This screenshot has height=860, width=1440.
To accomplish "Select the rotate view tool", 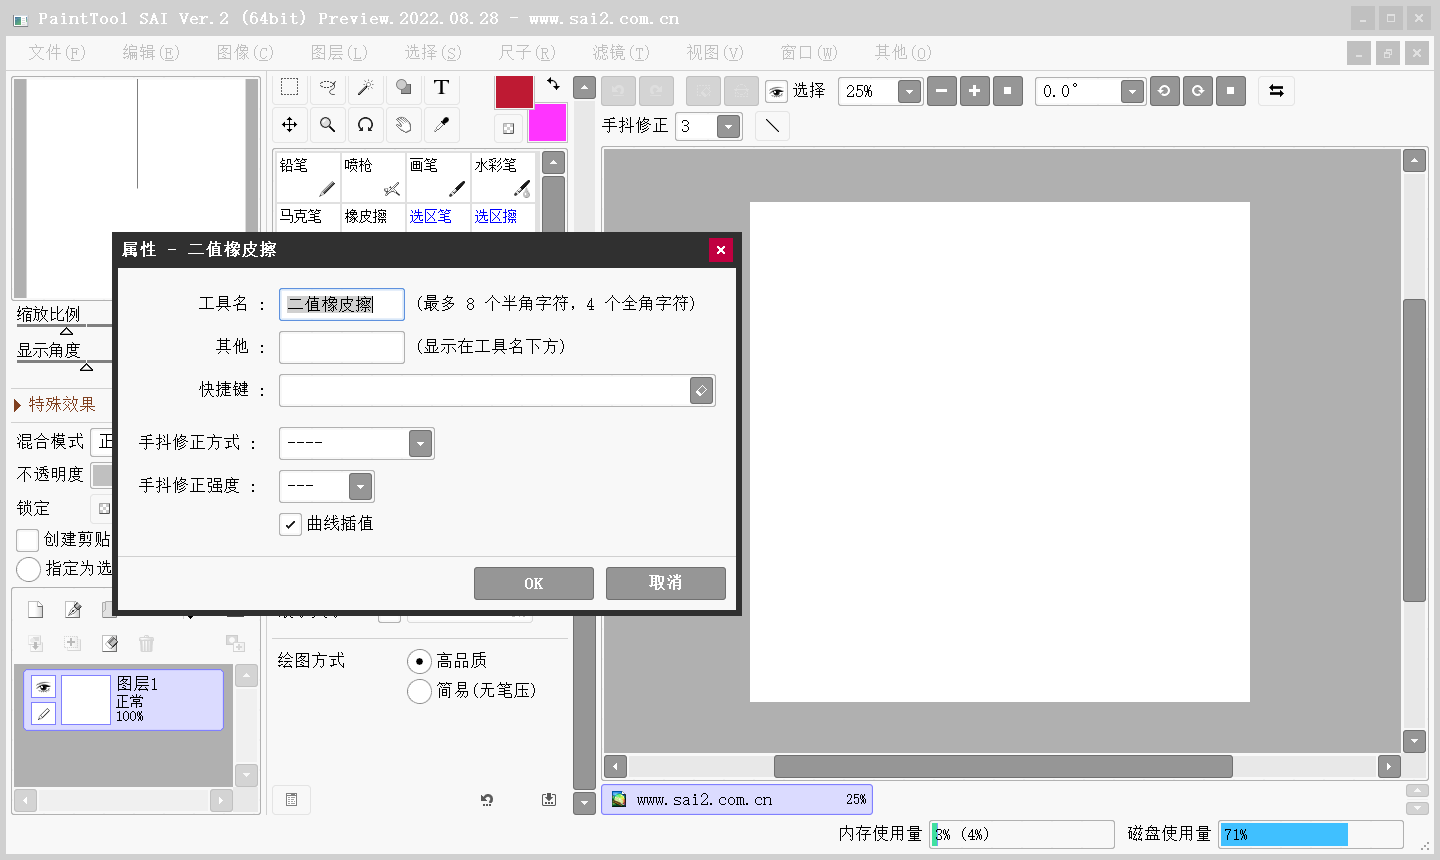I will coord(366,125).
